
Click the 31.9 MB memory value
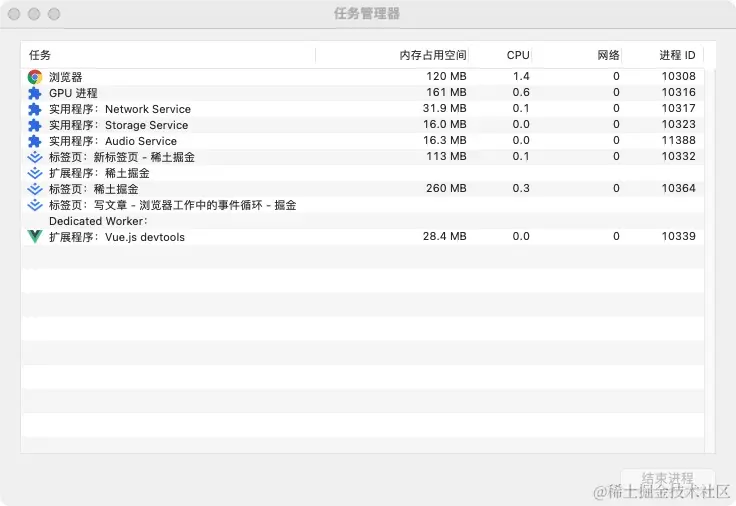point(445,108)
